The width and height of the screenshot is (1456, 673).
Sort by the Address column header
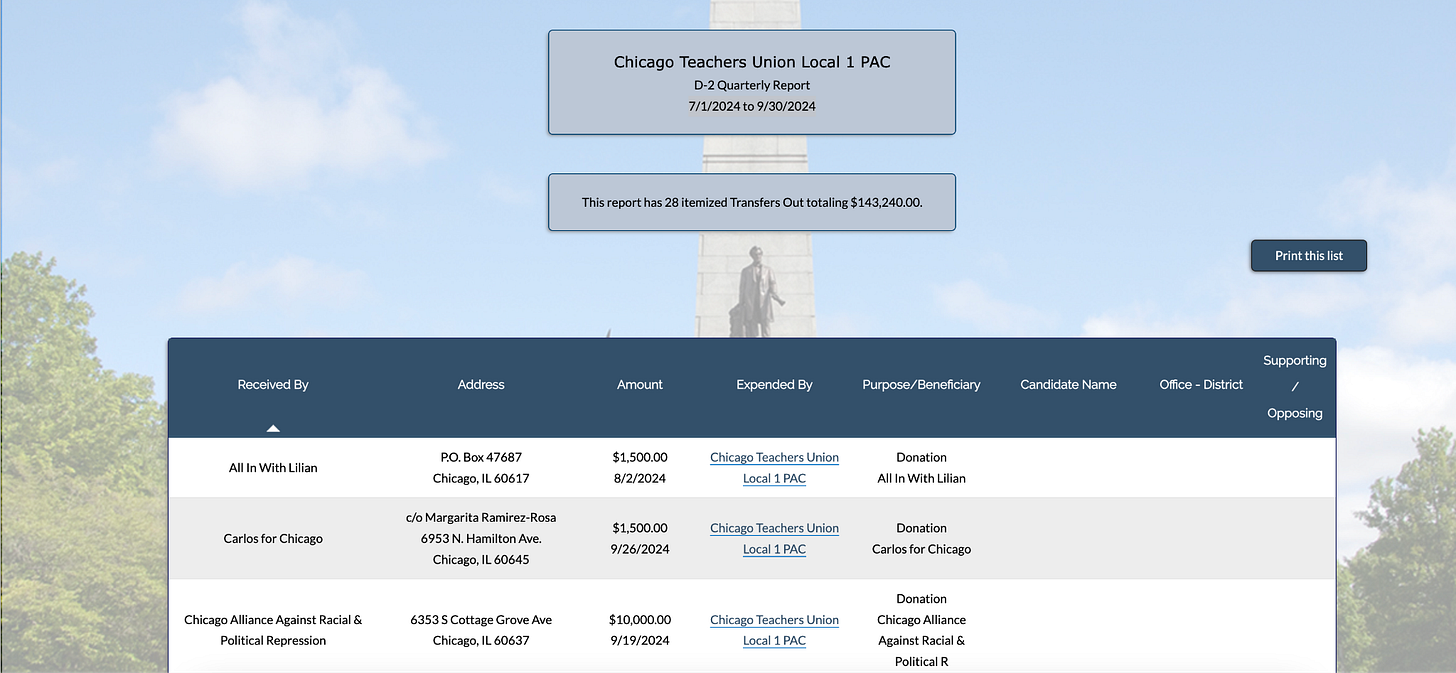[481, 385]
